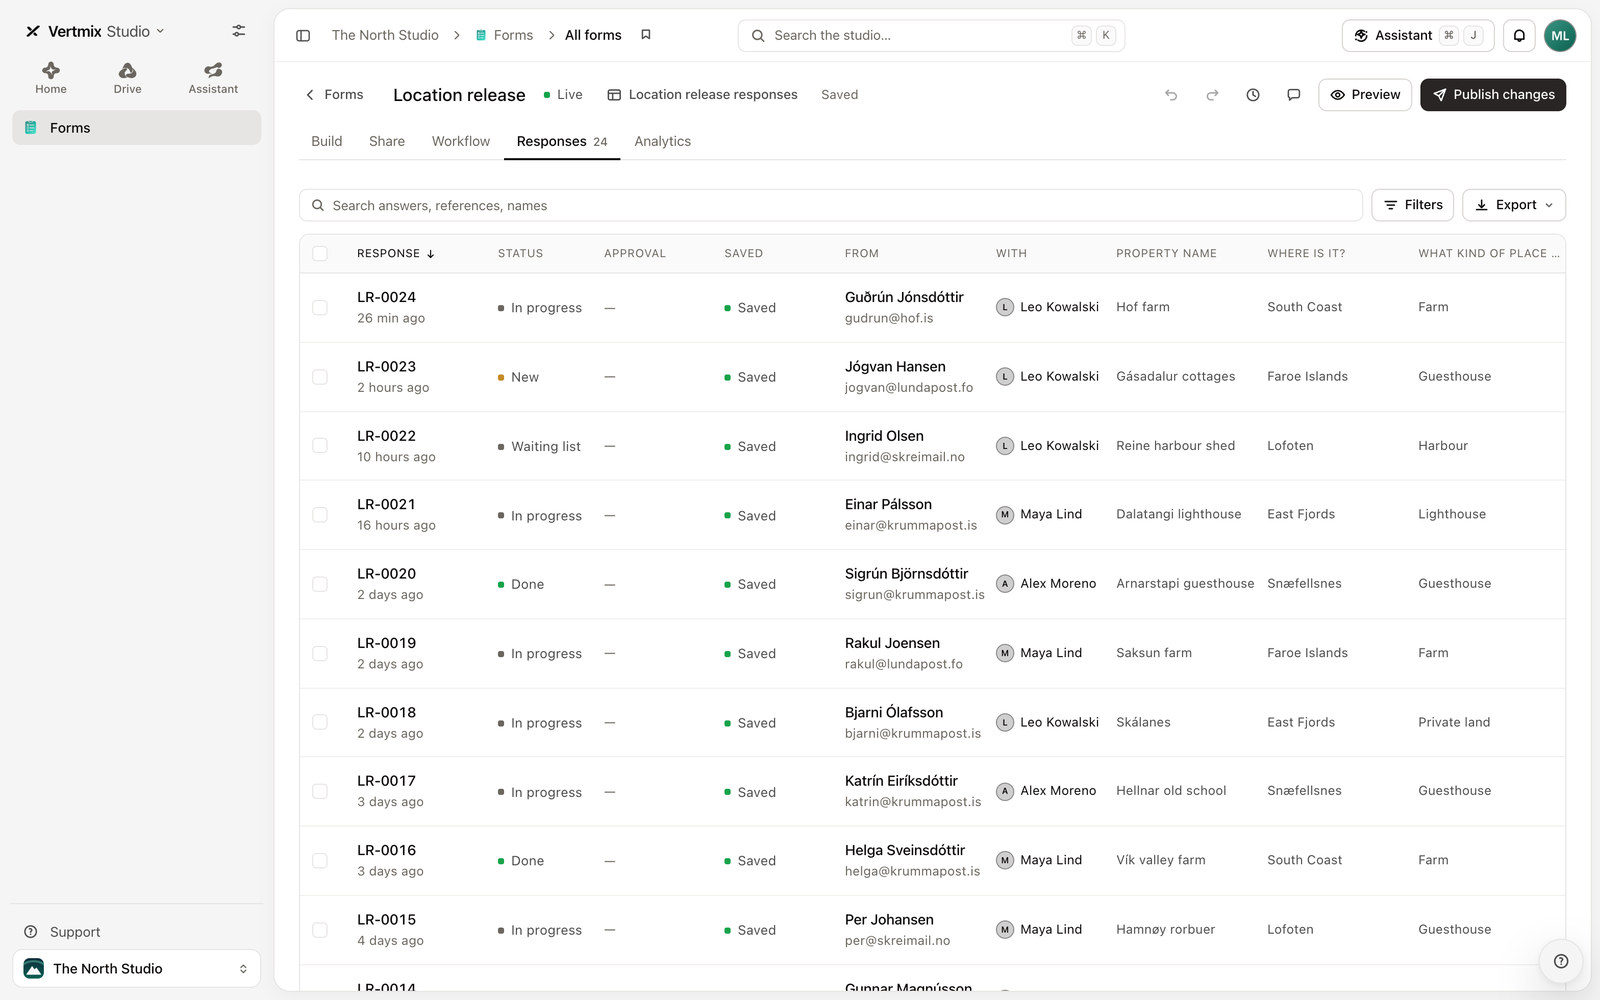The height and width of the screenshot is (1000, 1600).
Task: Open the LR-0019 response
Action: 387,643
